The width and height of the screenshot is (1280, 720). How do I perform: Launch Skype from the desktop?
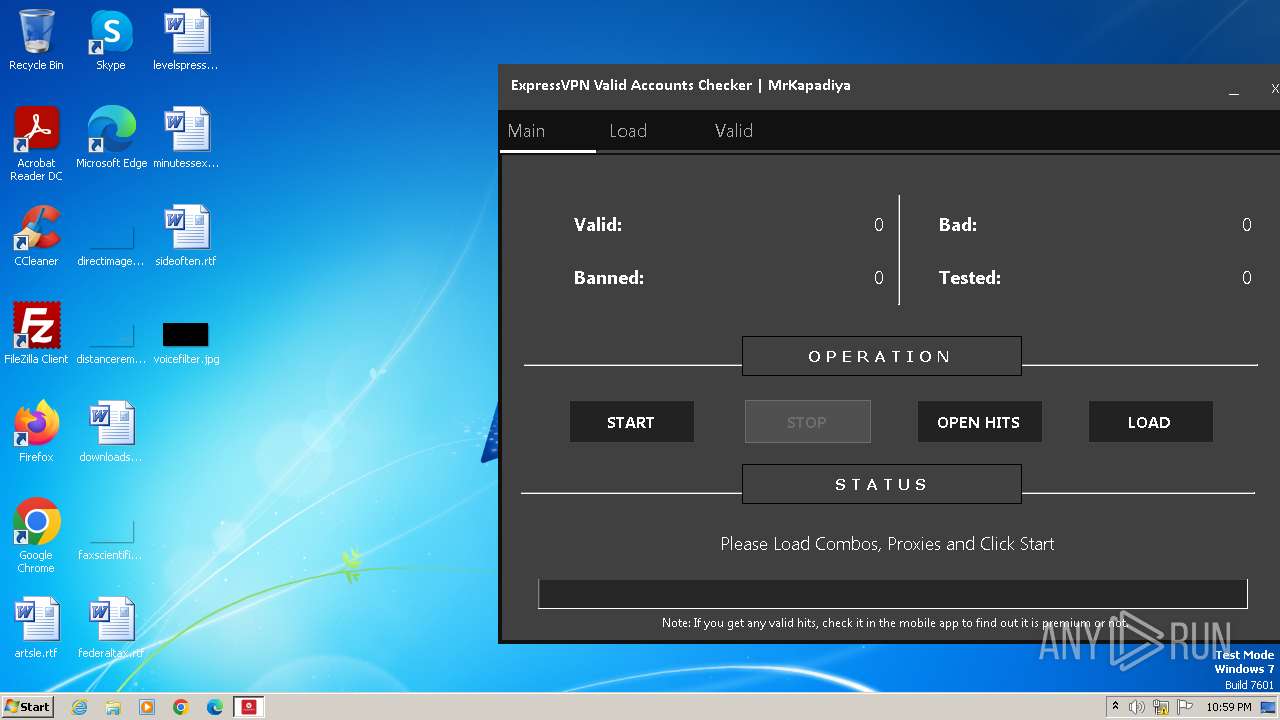coord(110,40)
